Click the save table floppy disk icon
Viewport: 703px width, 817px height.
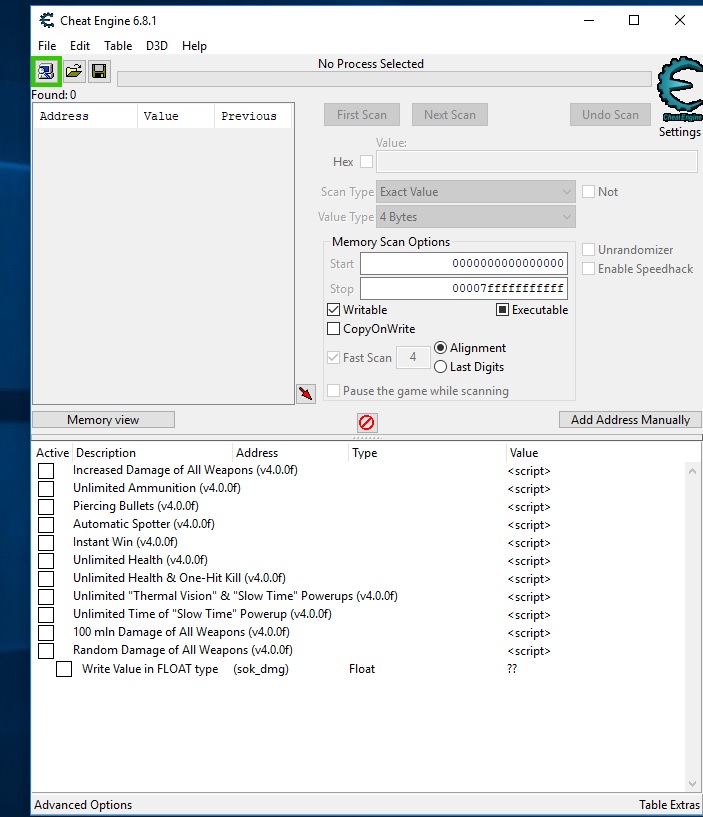(99, 71)
